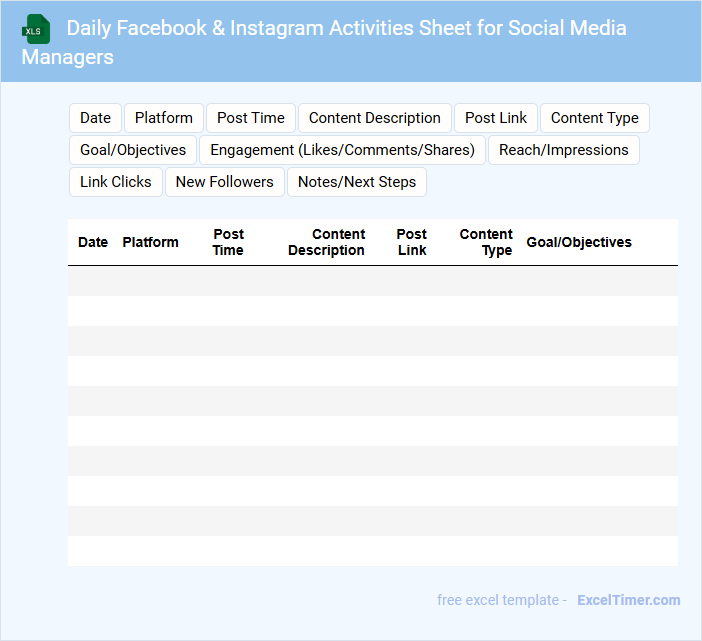Click the first empty table row

click(372, 281)
